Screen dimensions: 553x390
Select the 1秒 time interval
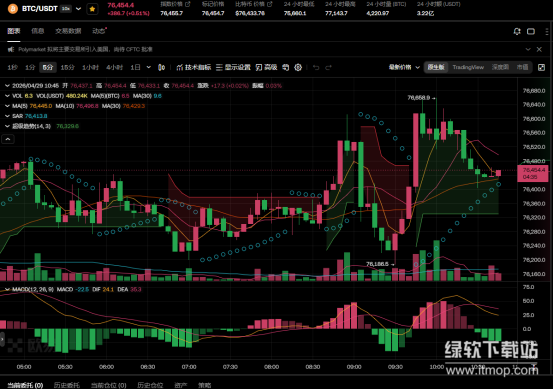pos(13,67)
